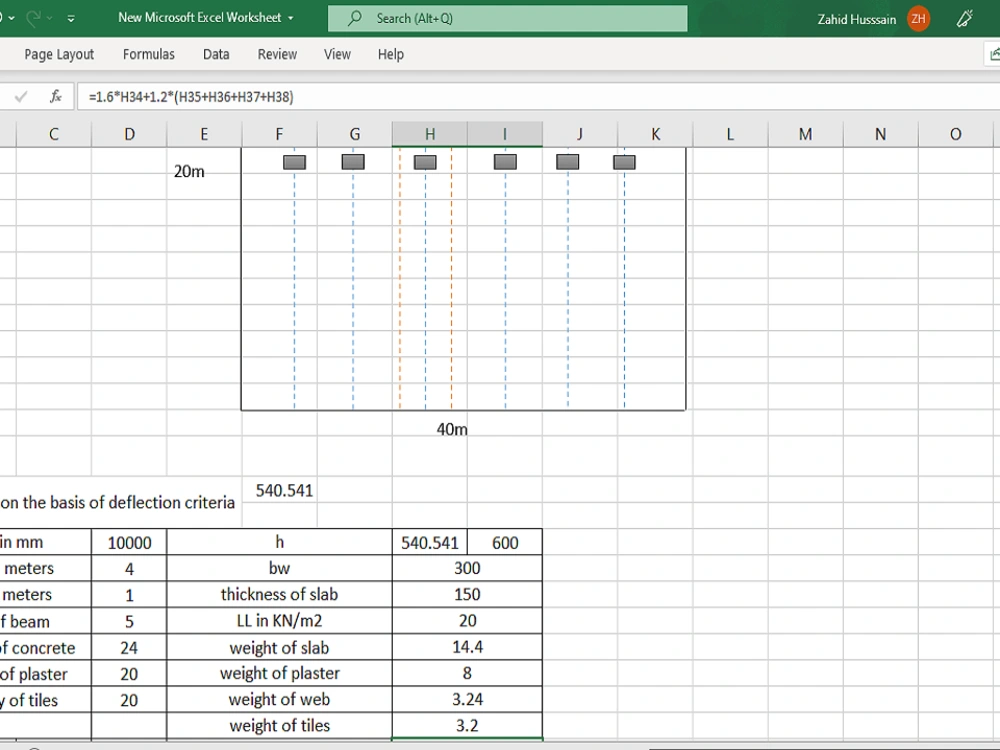Open the workbook title dropdown arrow

click(x=291, y=18)
